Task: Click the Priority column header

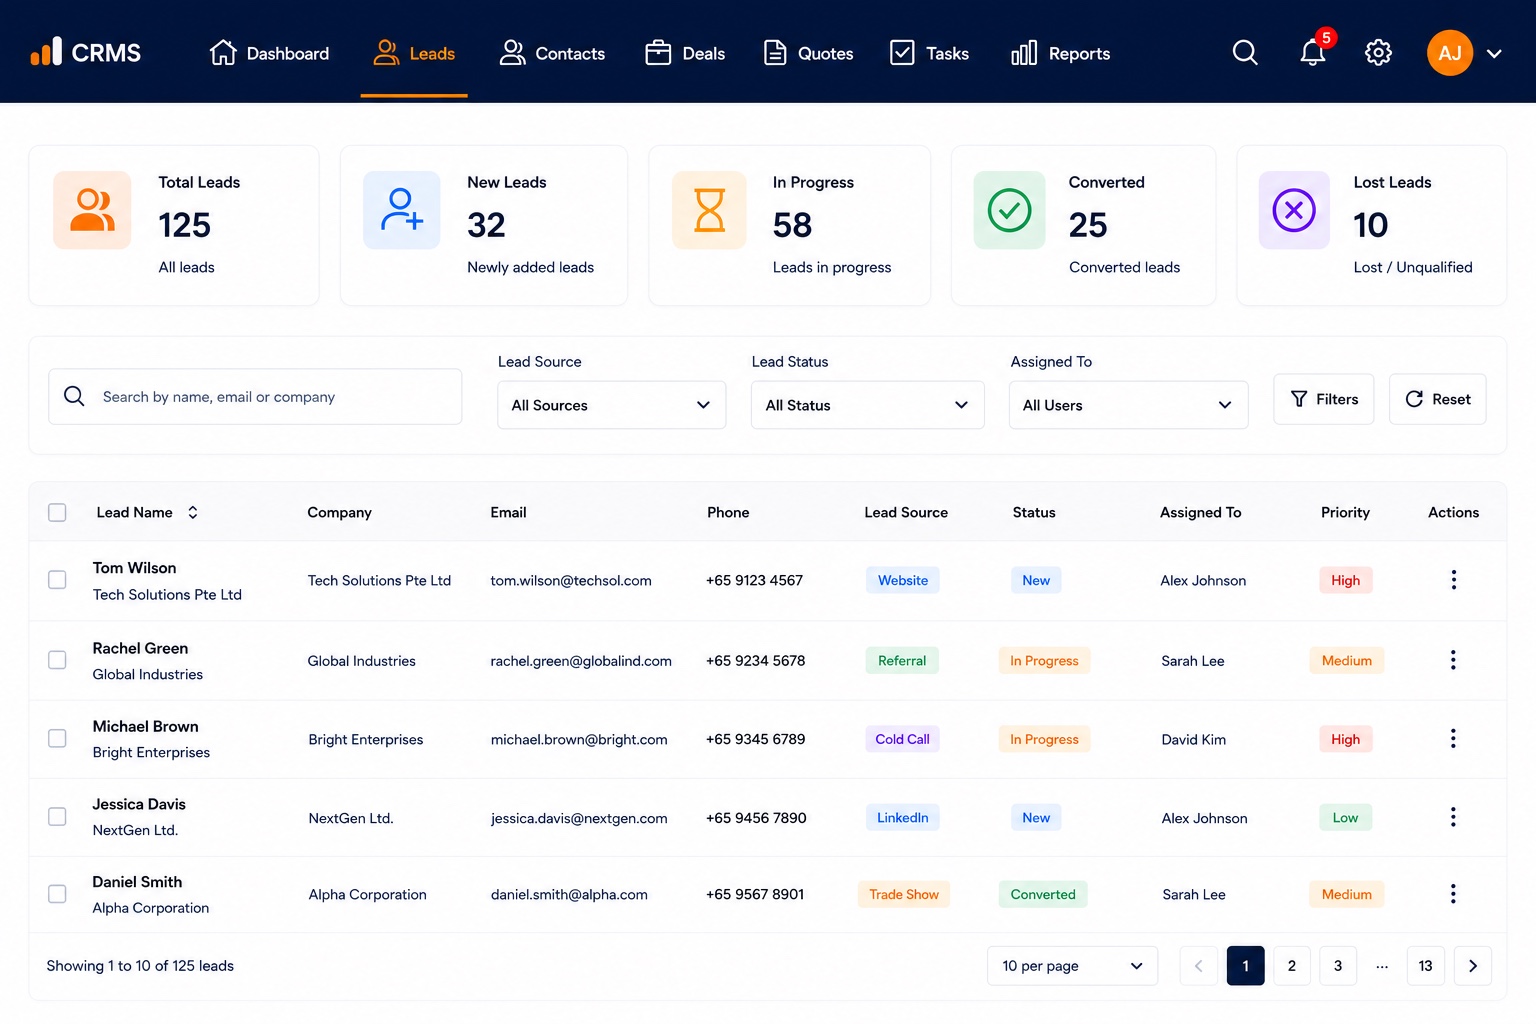Action: coord(1345,512)
